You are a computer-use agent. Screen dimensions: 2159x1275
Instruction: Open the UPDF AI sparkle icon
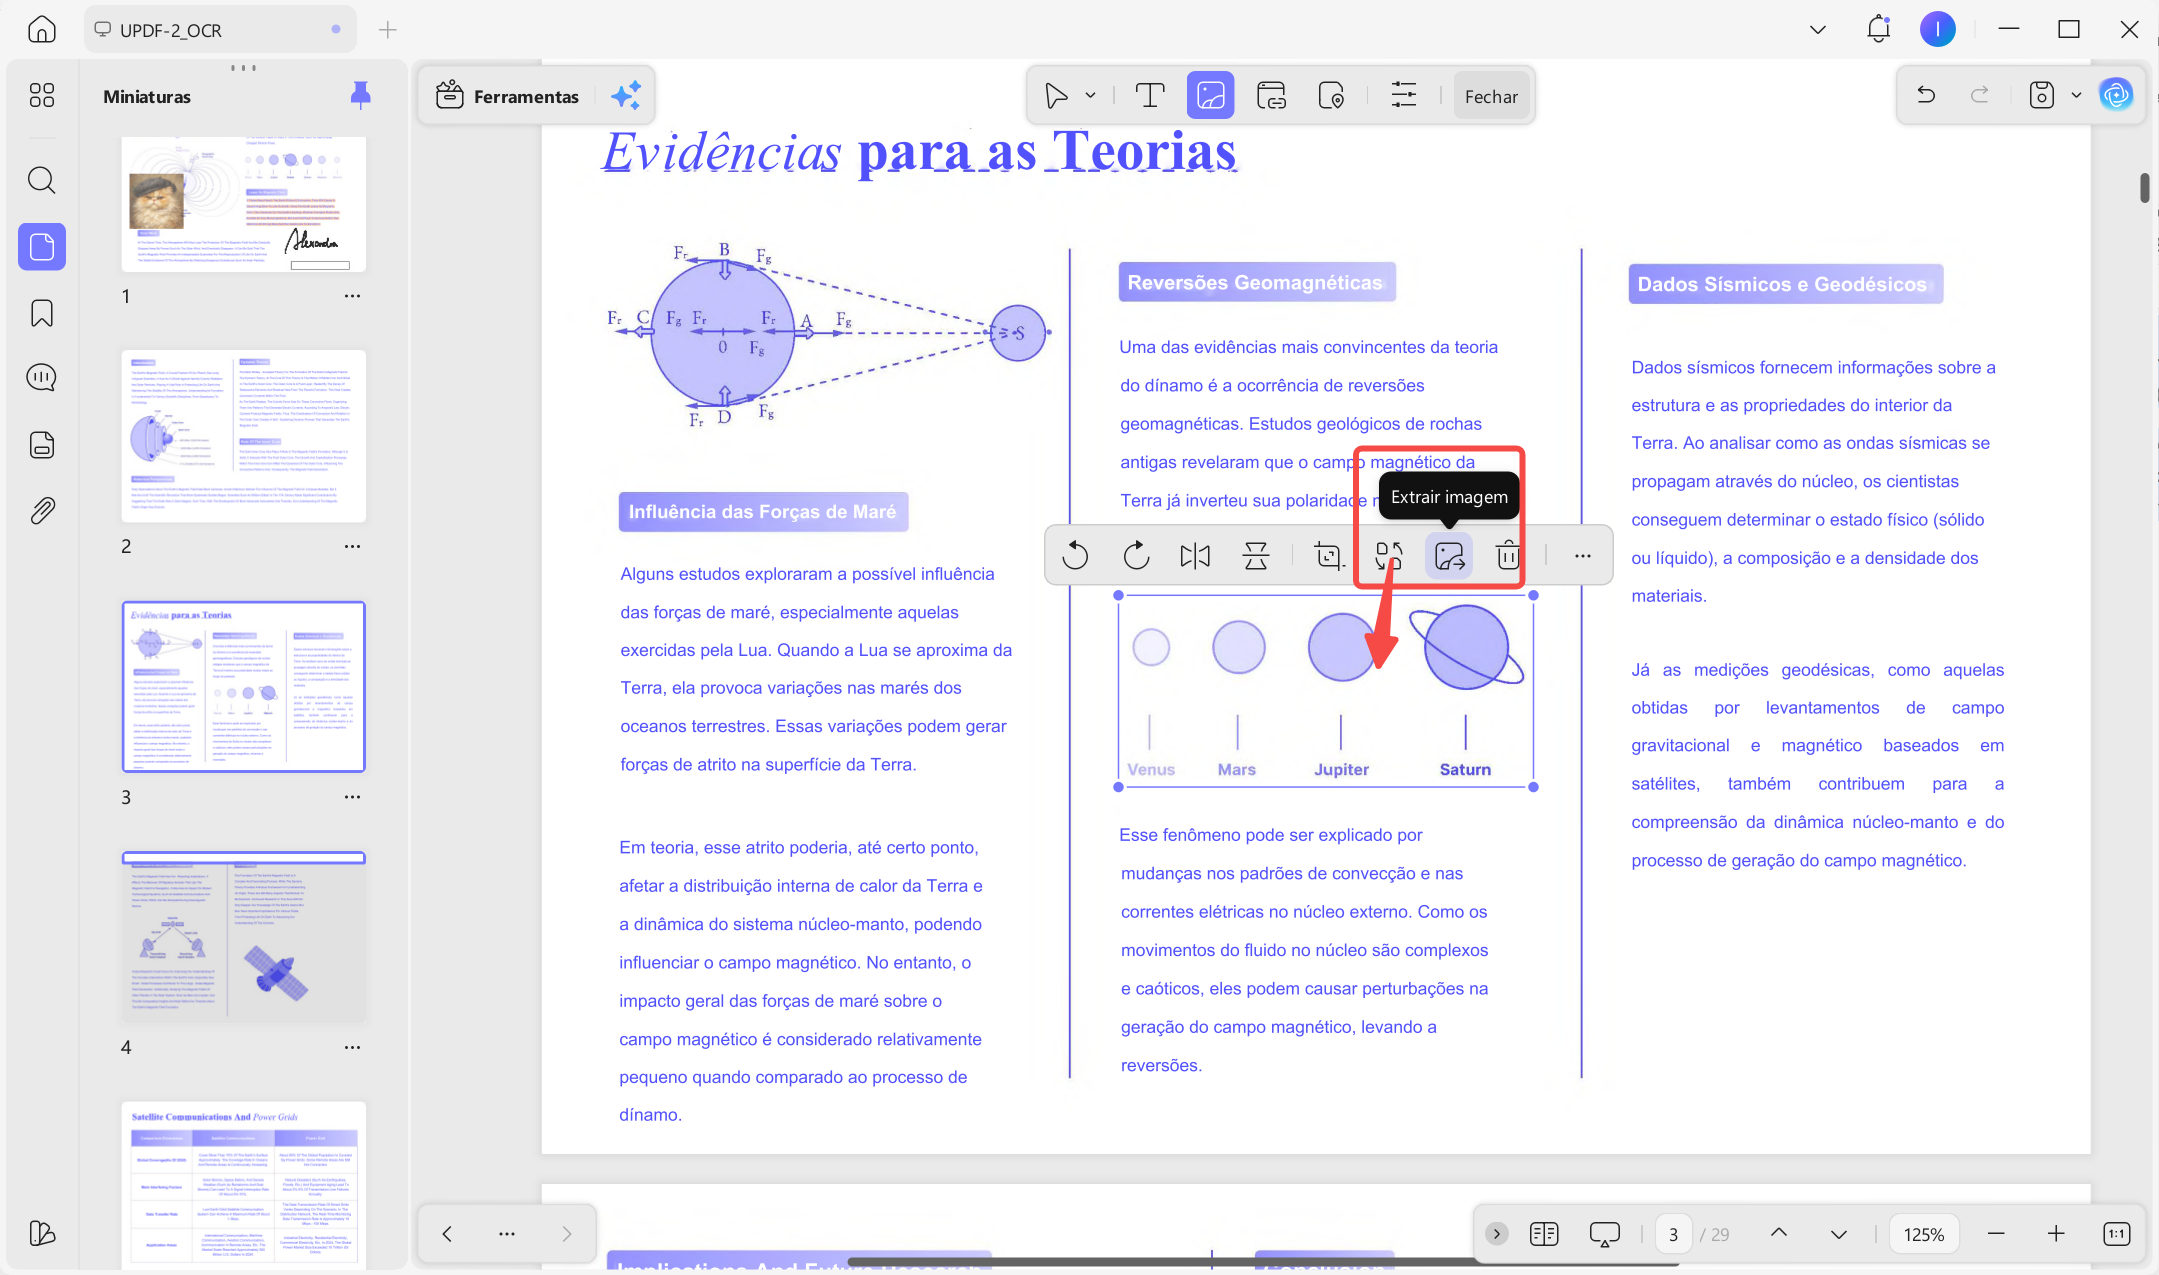click(x=626, y=96)
